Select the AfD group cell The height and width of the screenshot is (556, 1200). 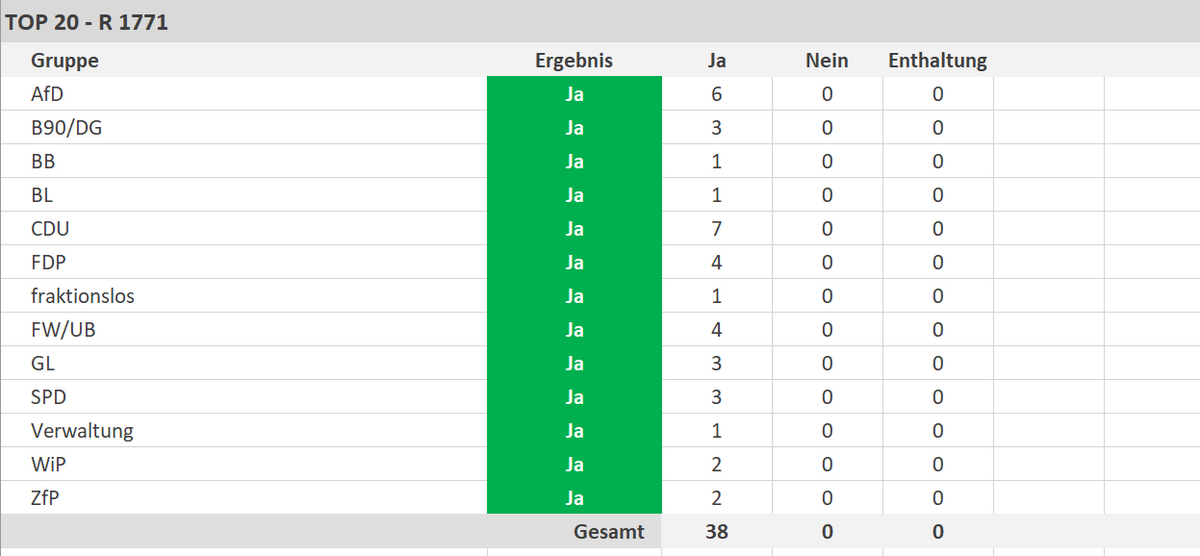click(48, 94)
